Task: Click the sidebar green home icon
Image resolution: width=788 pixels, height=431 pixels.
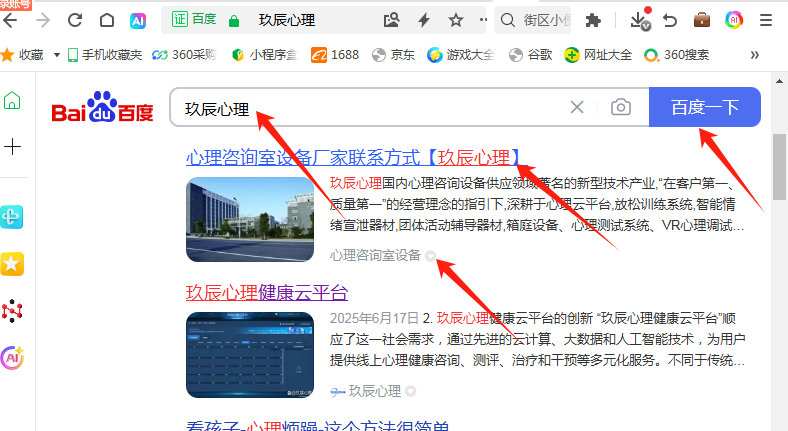Action: click(12, 100)
